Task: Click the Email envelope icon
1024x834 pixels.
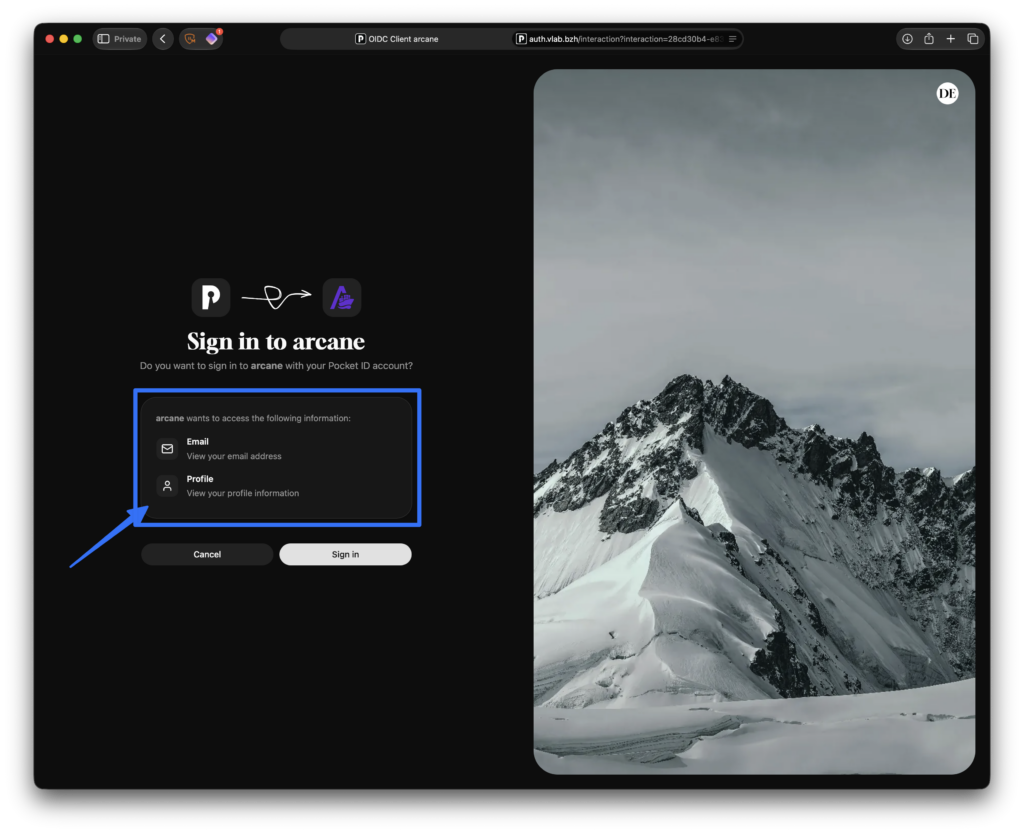Action: (x=167, y=449)
